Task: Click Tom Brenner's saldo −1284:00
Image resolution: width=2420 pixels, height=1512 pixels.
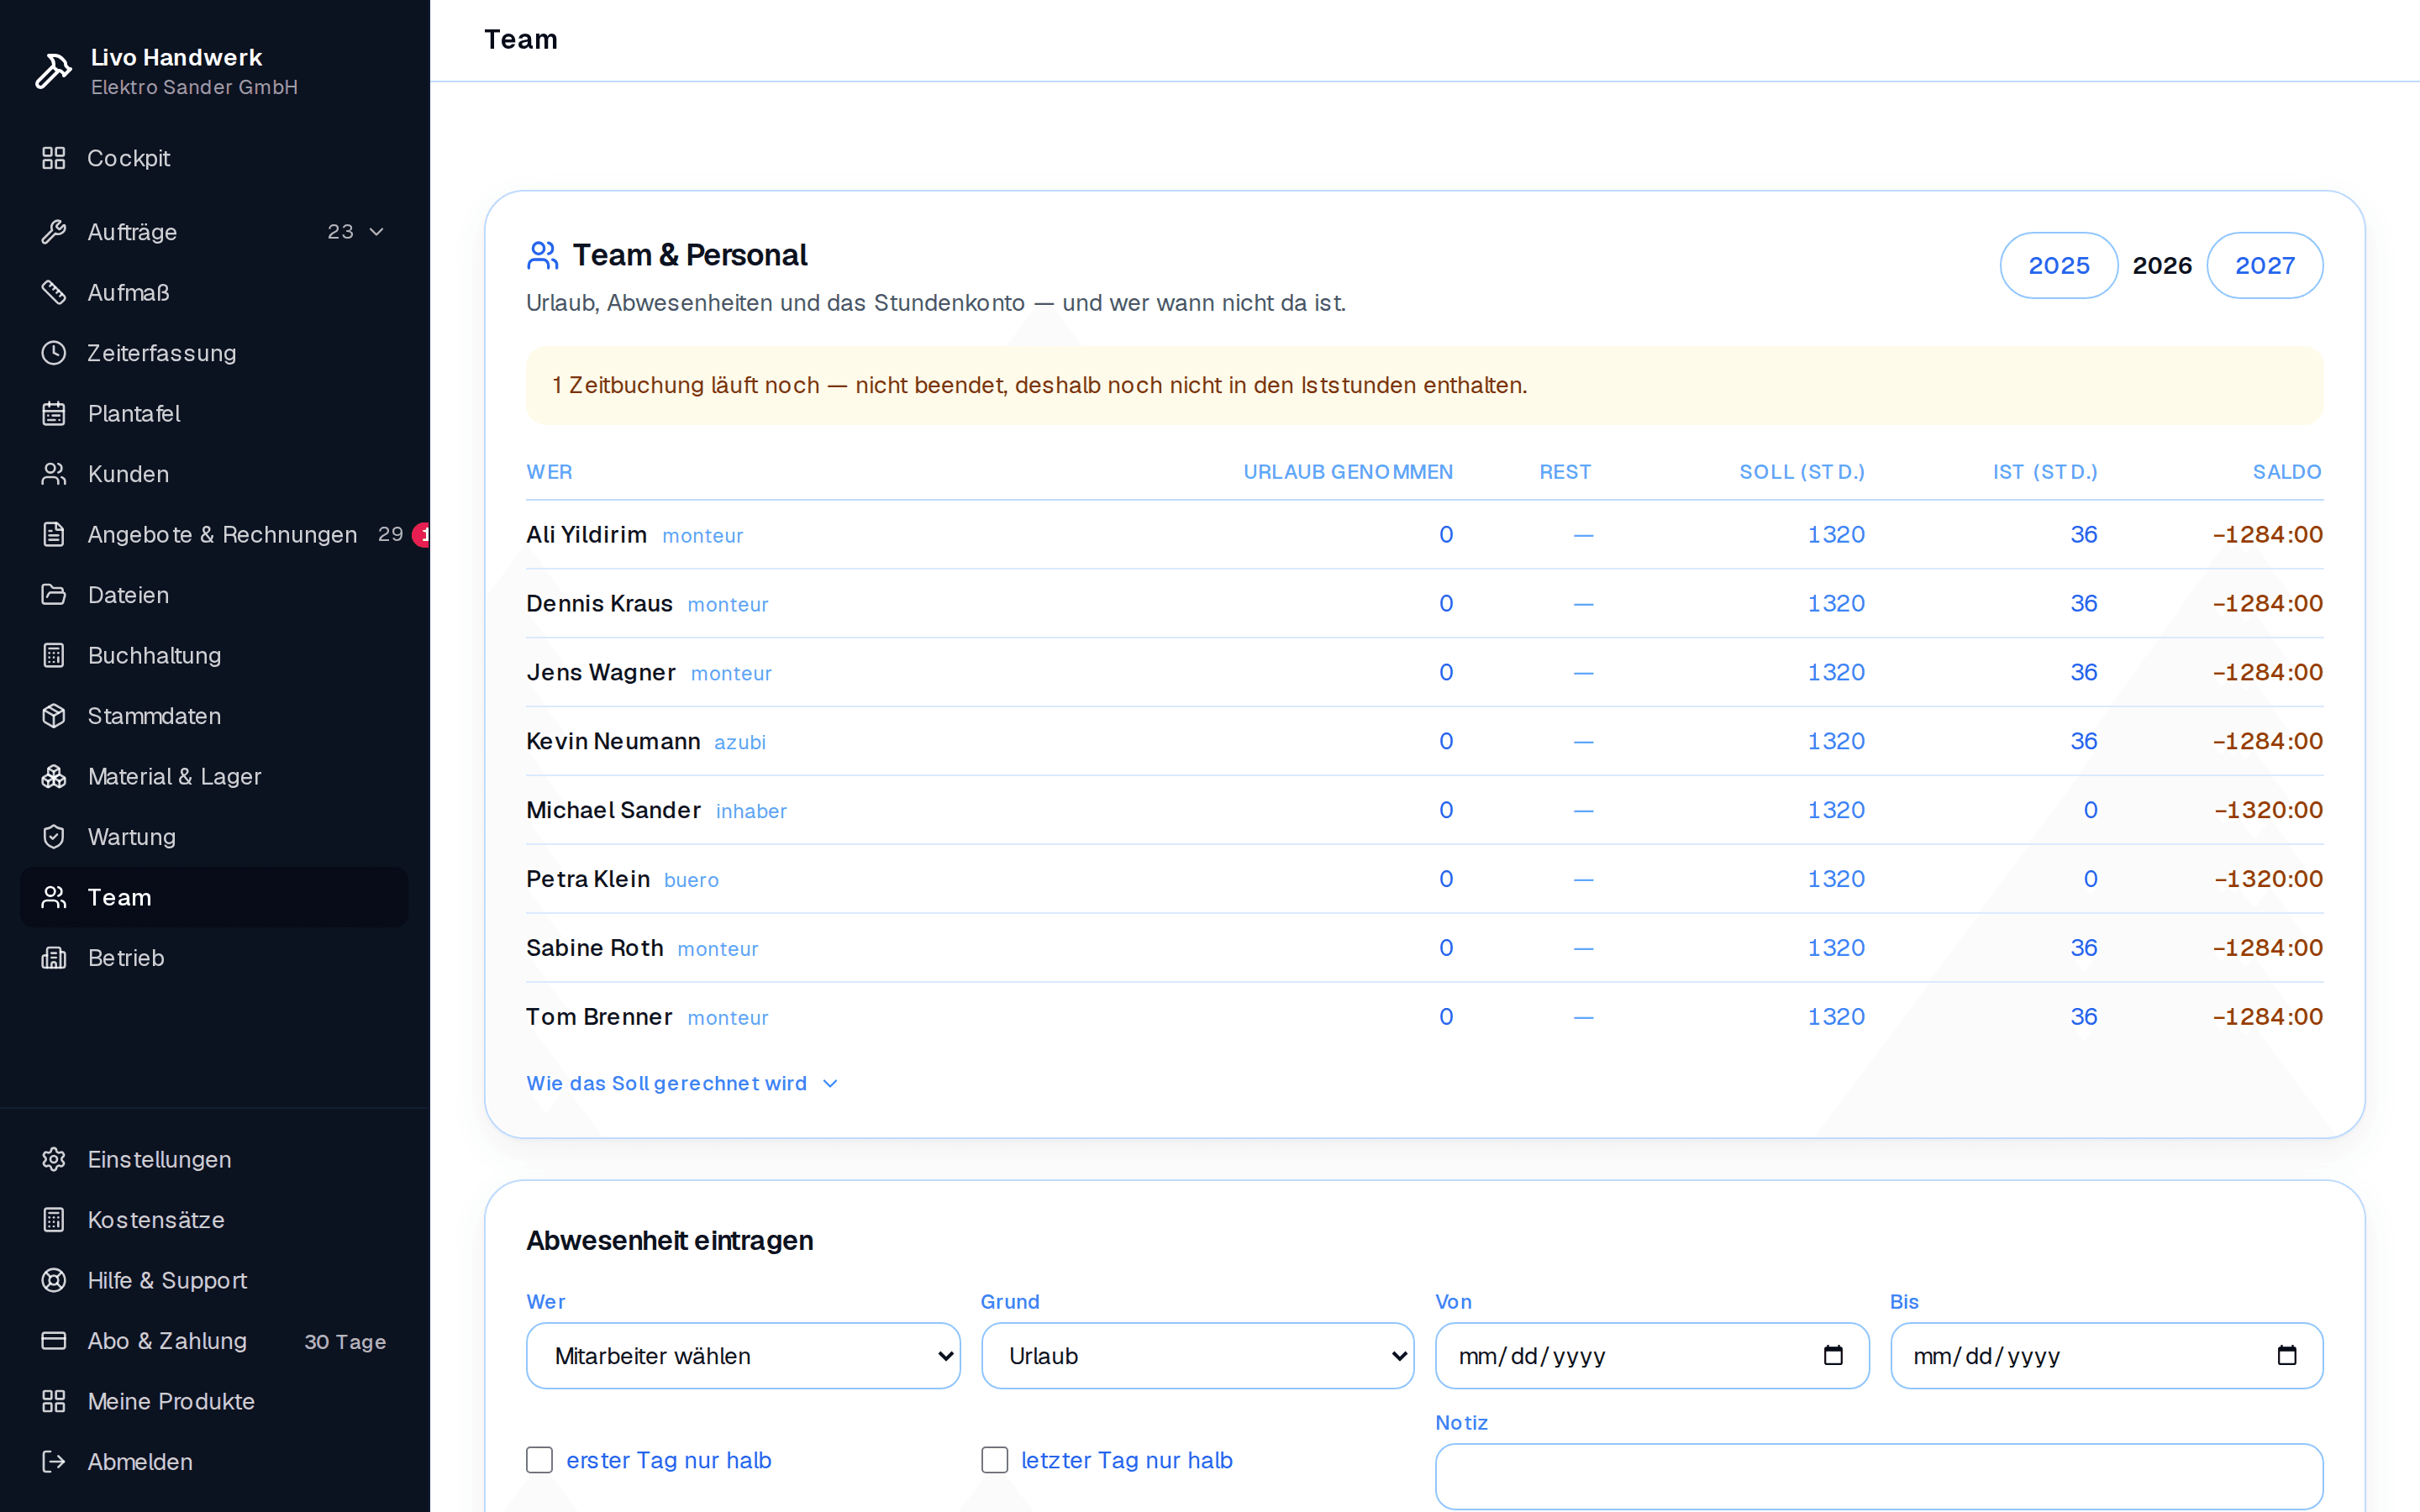Action: pyautogui.click(x=2267, y=1017)
